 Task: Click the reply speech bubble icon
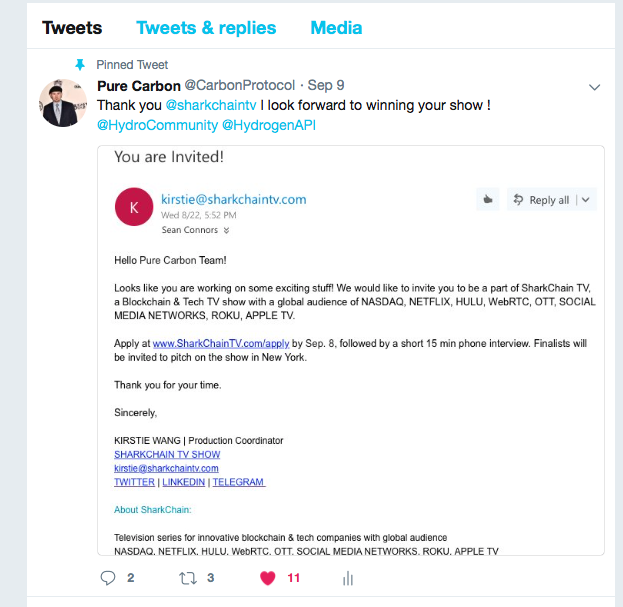pos(109,577)
